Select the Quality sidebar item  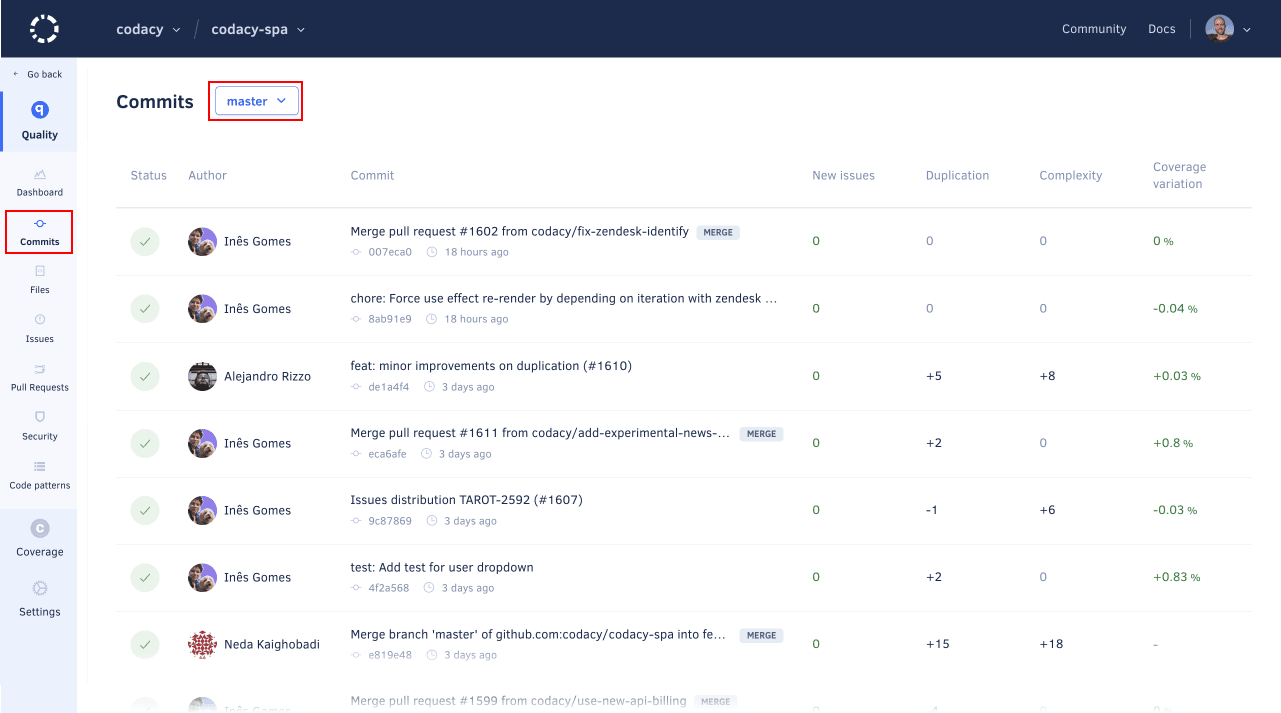[39, 120]
